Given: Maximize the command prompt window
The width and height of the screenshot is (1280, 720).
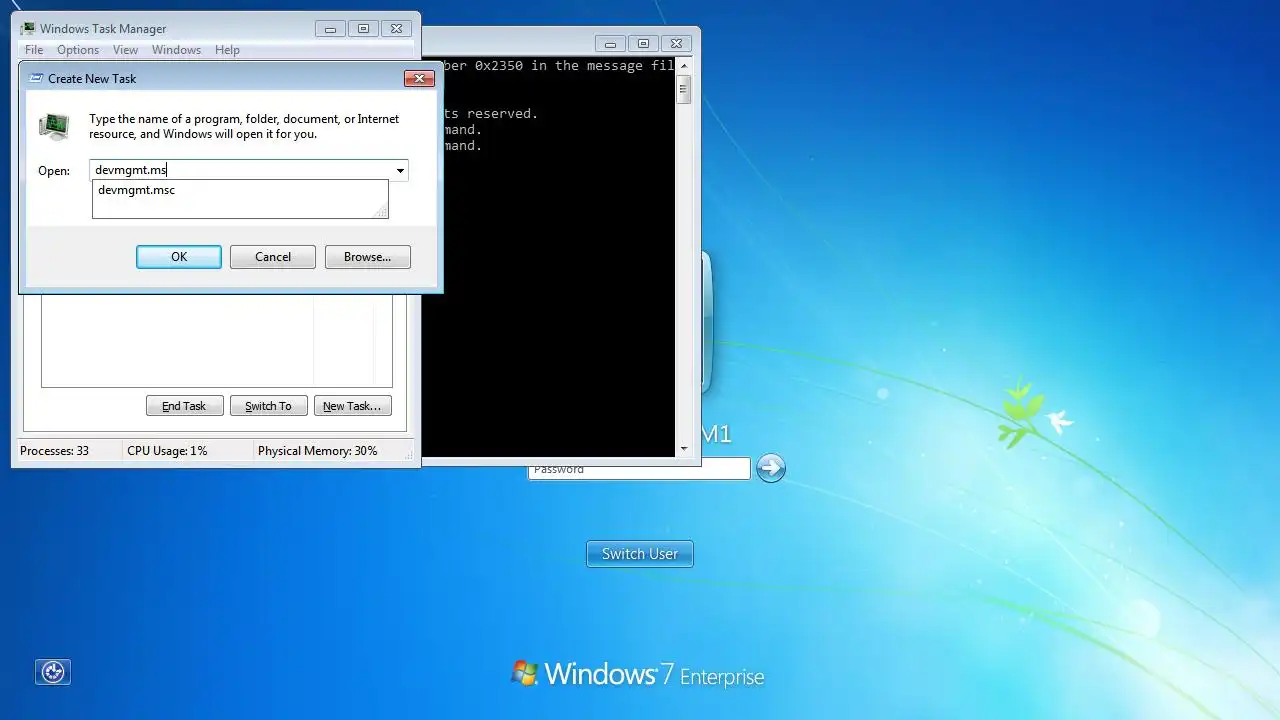Looking at the screenshot, I should 643,44.
